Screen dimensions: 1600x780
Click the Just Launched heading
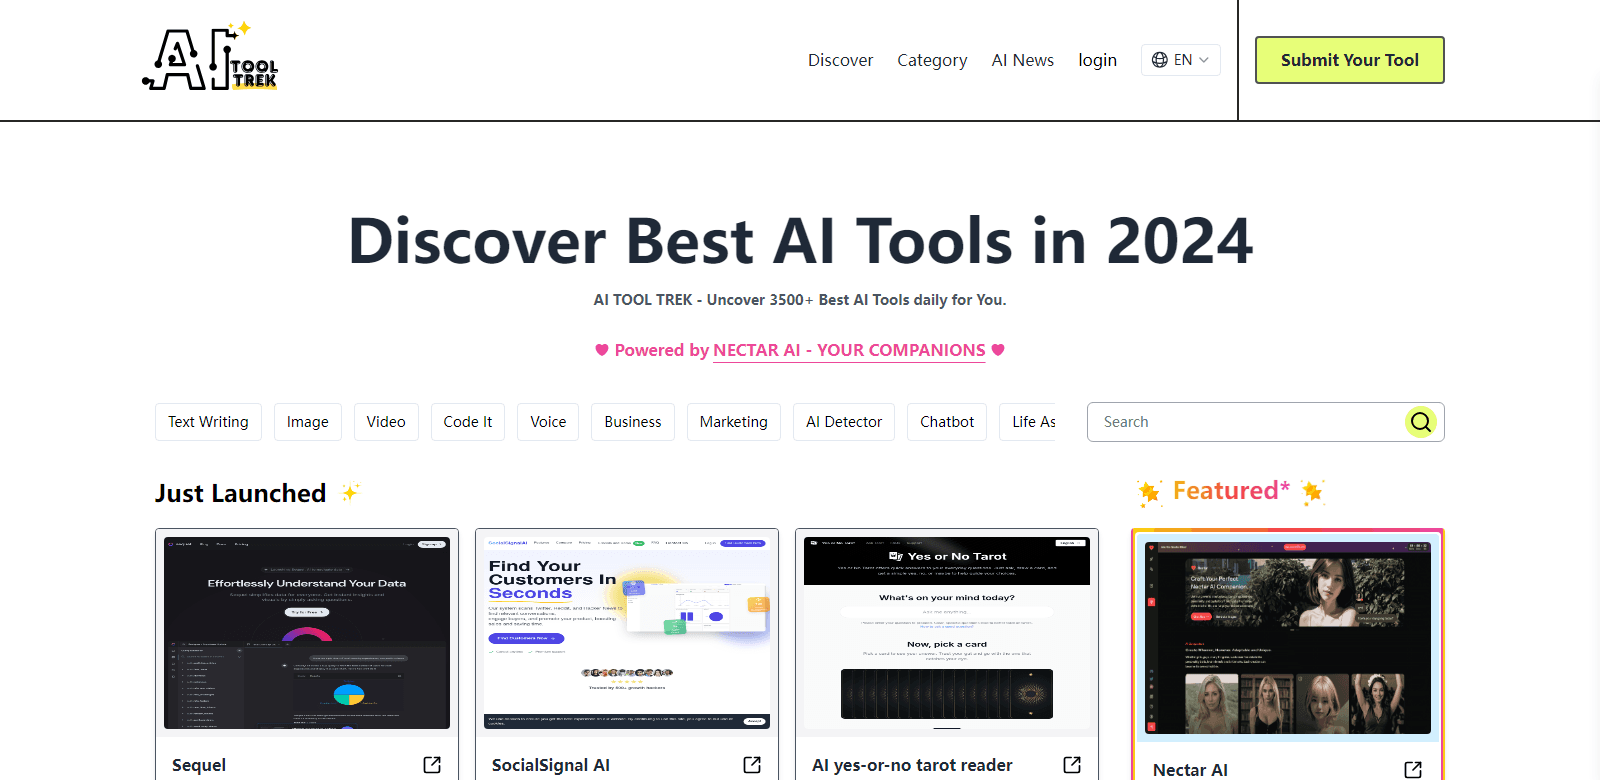pos(240,493)
